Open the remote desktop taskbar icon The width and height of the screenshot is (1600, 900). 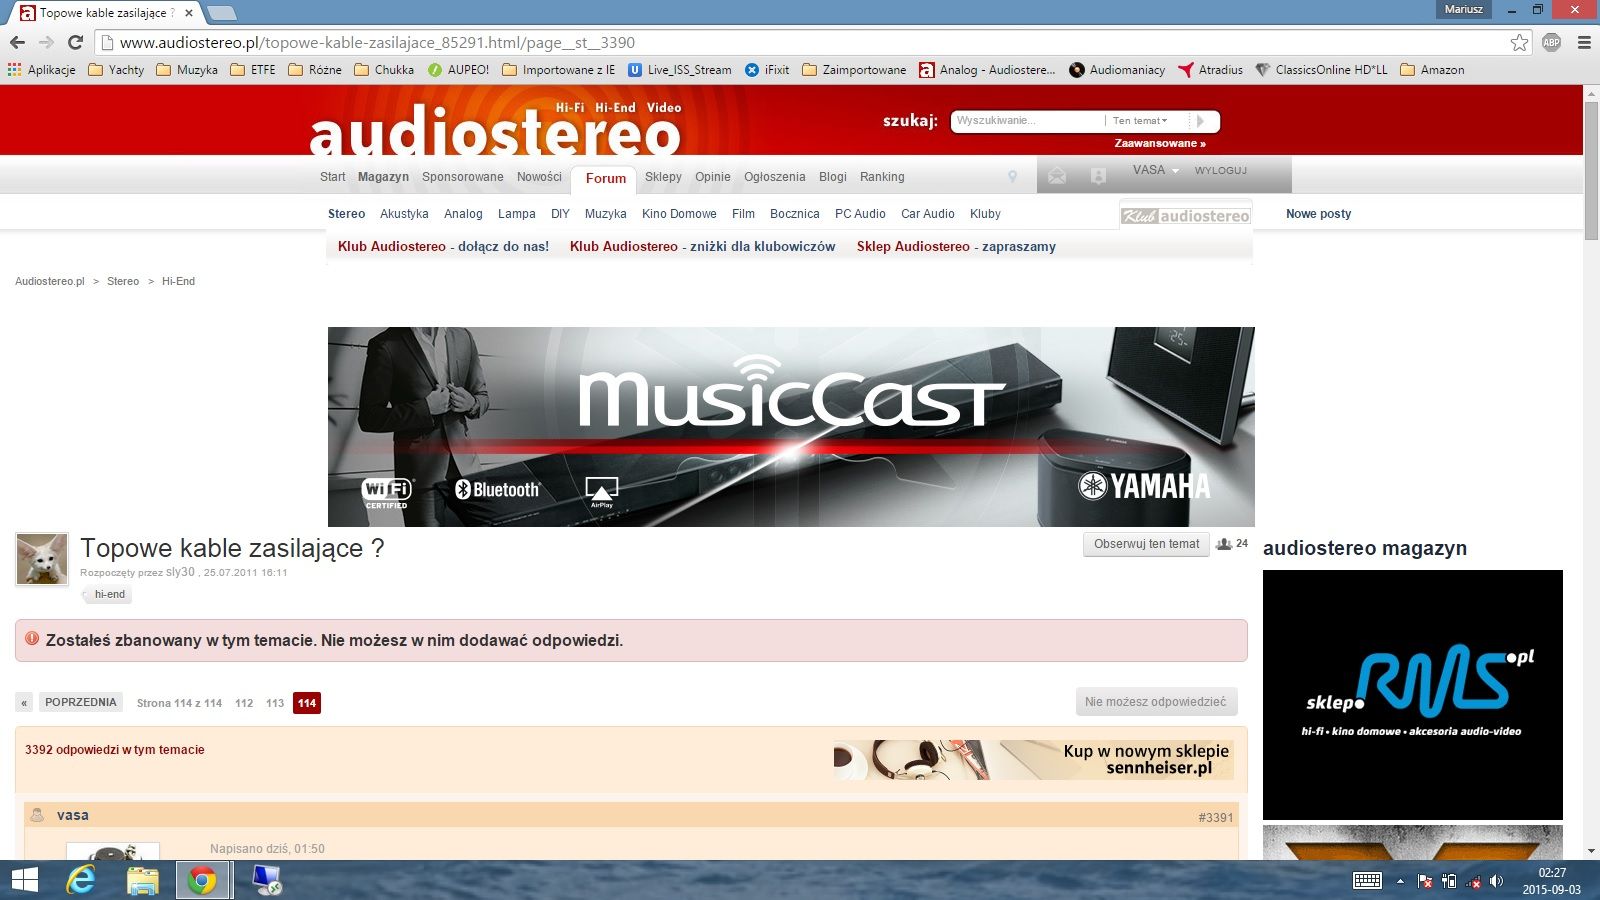266,880
